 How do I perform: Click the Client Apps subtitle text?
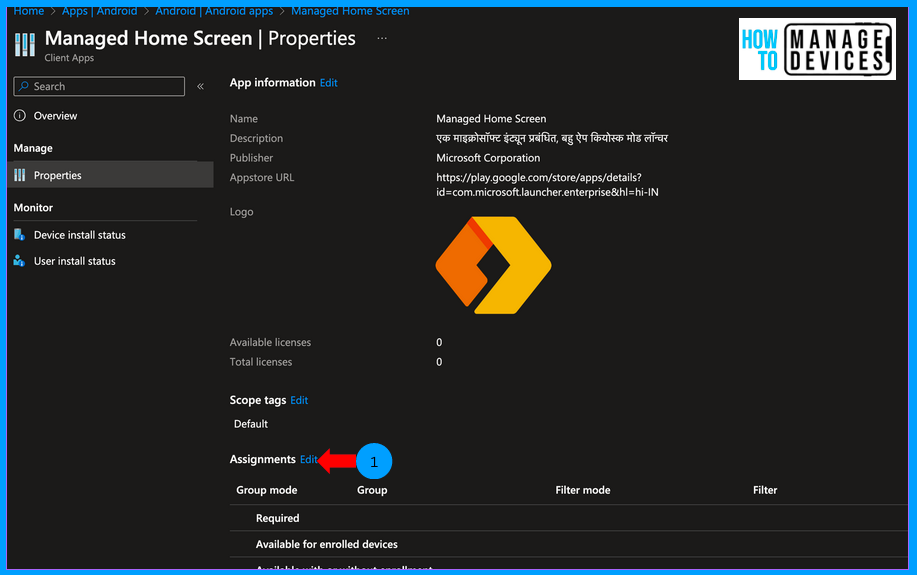point(69,58)
